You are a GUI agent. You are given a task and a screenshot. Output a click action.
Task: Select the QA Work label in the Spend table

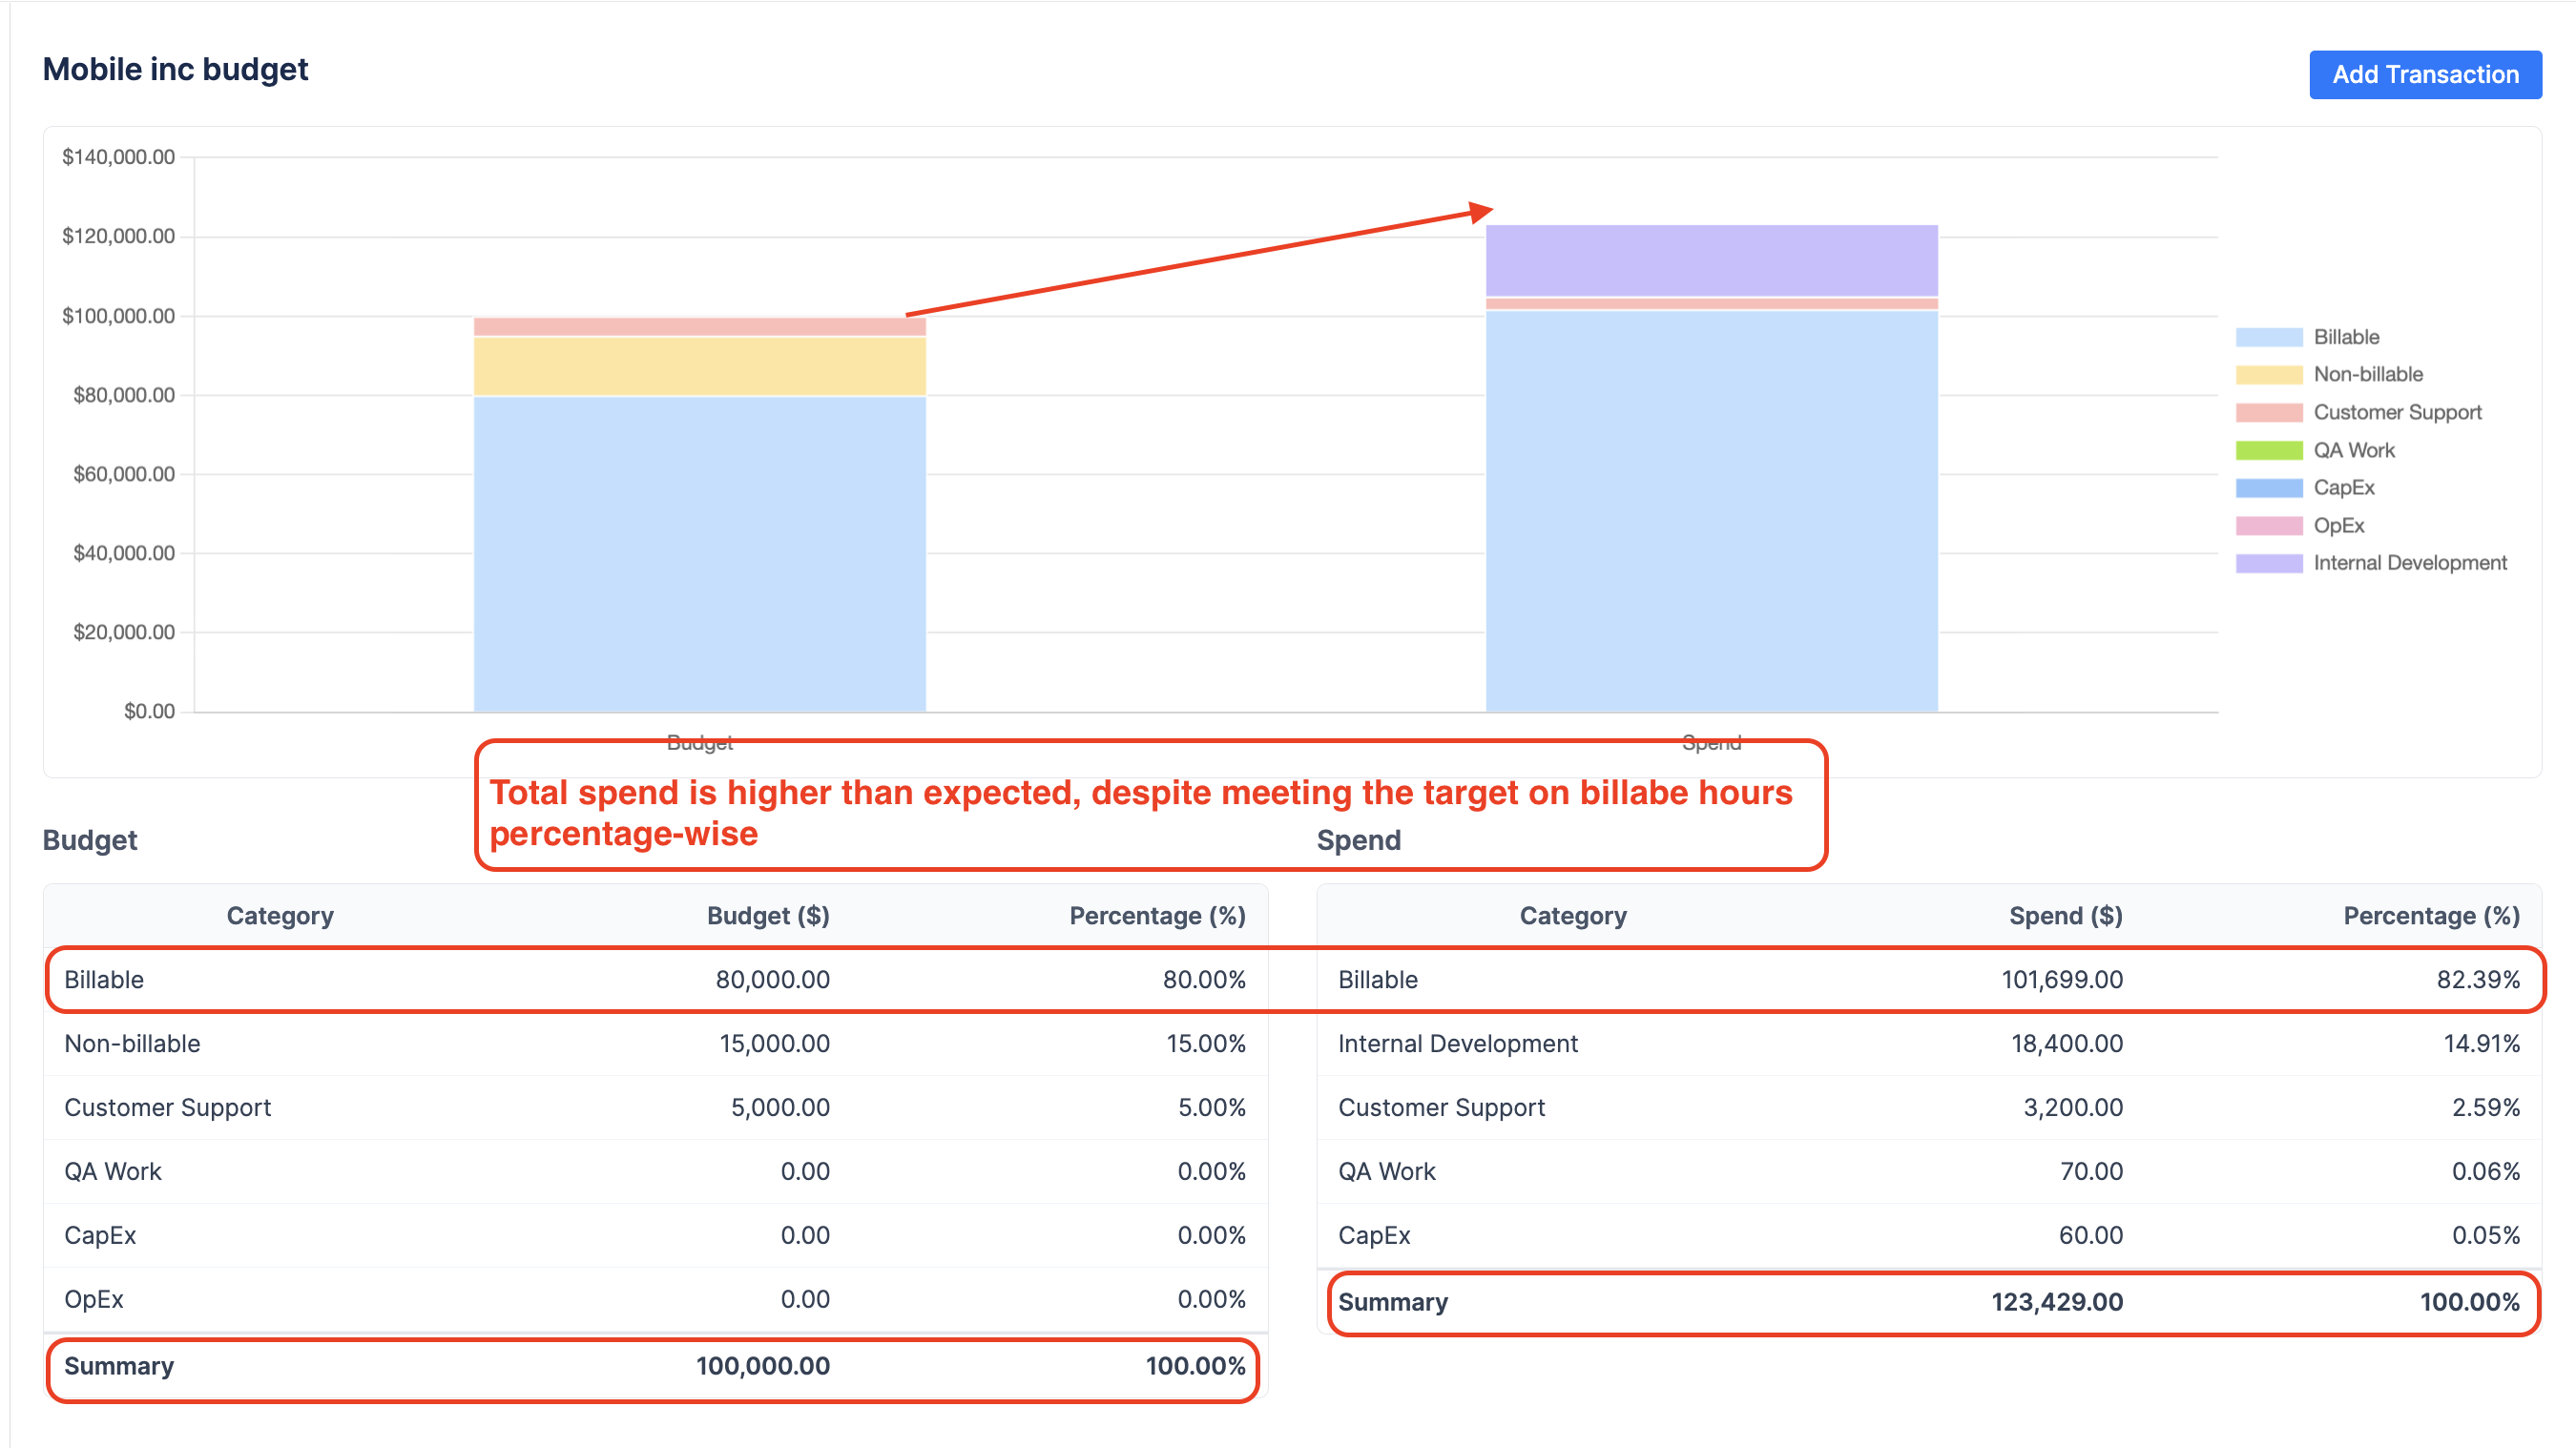click(1387, 1172)
